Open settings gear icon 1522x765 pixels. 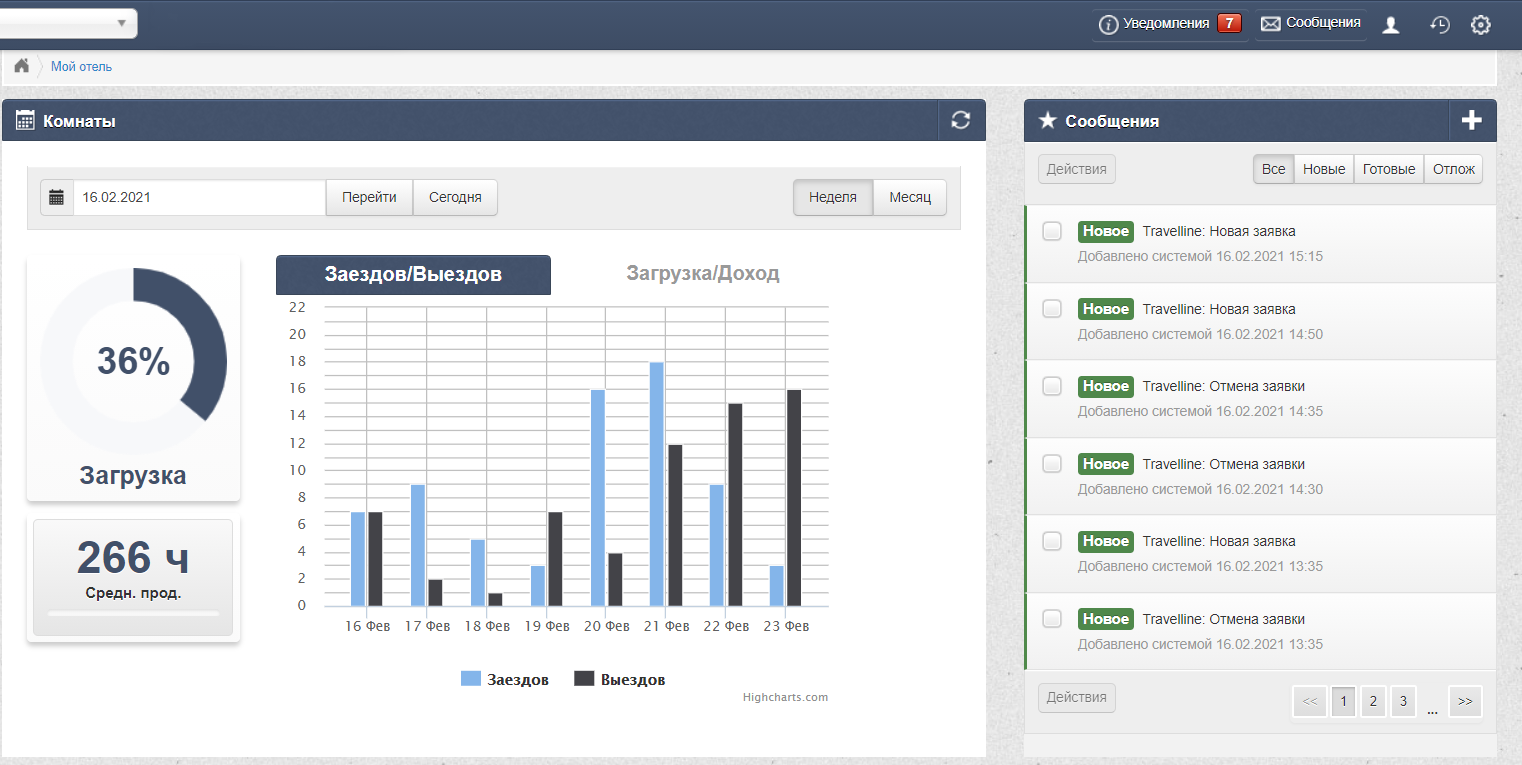pos(1481,25)
